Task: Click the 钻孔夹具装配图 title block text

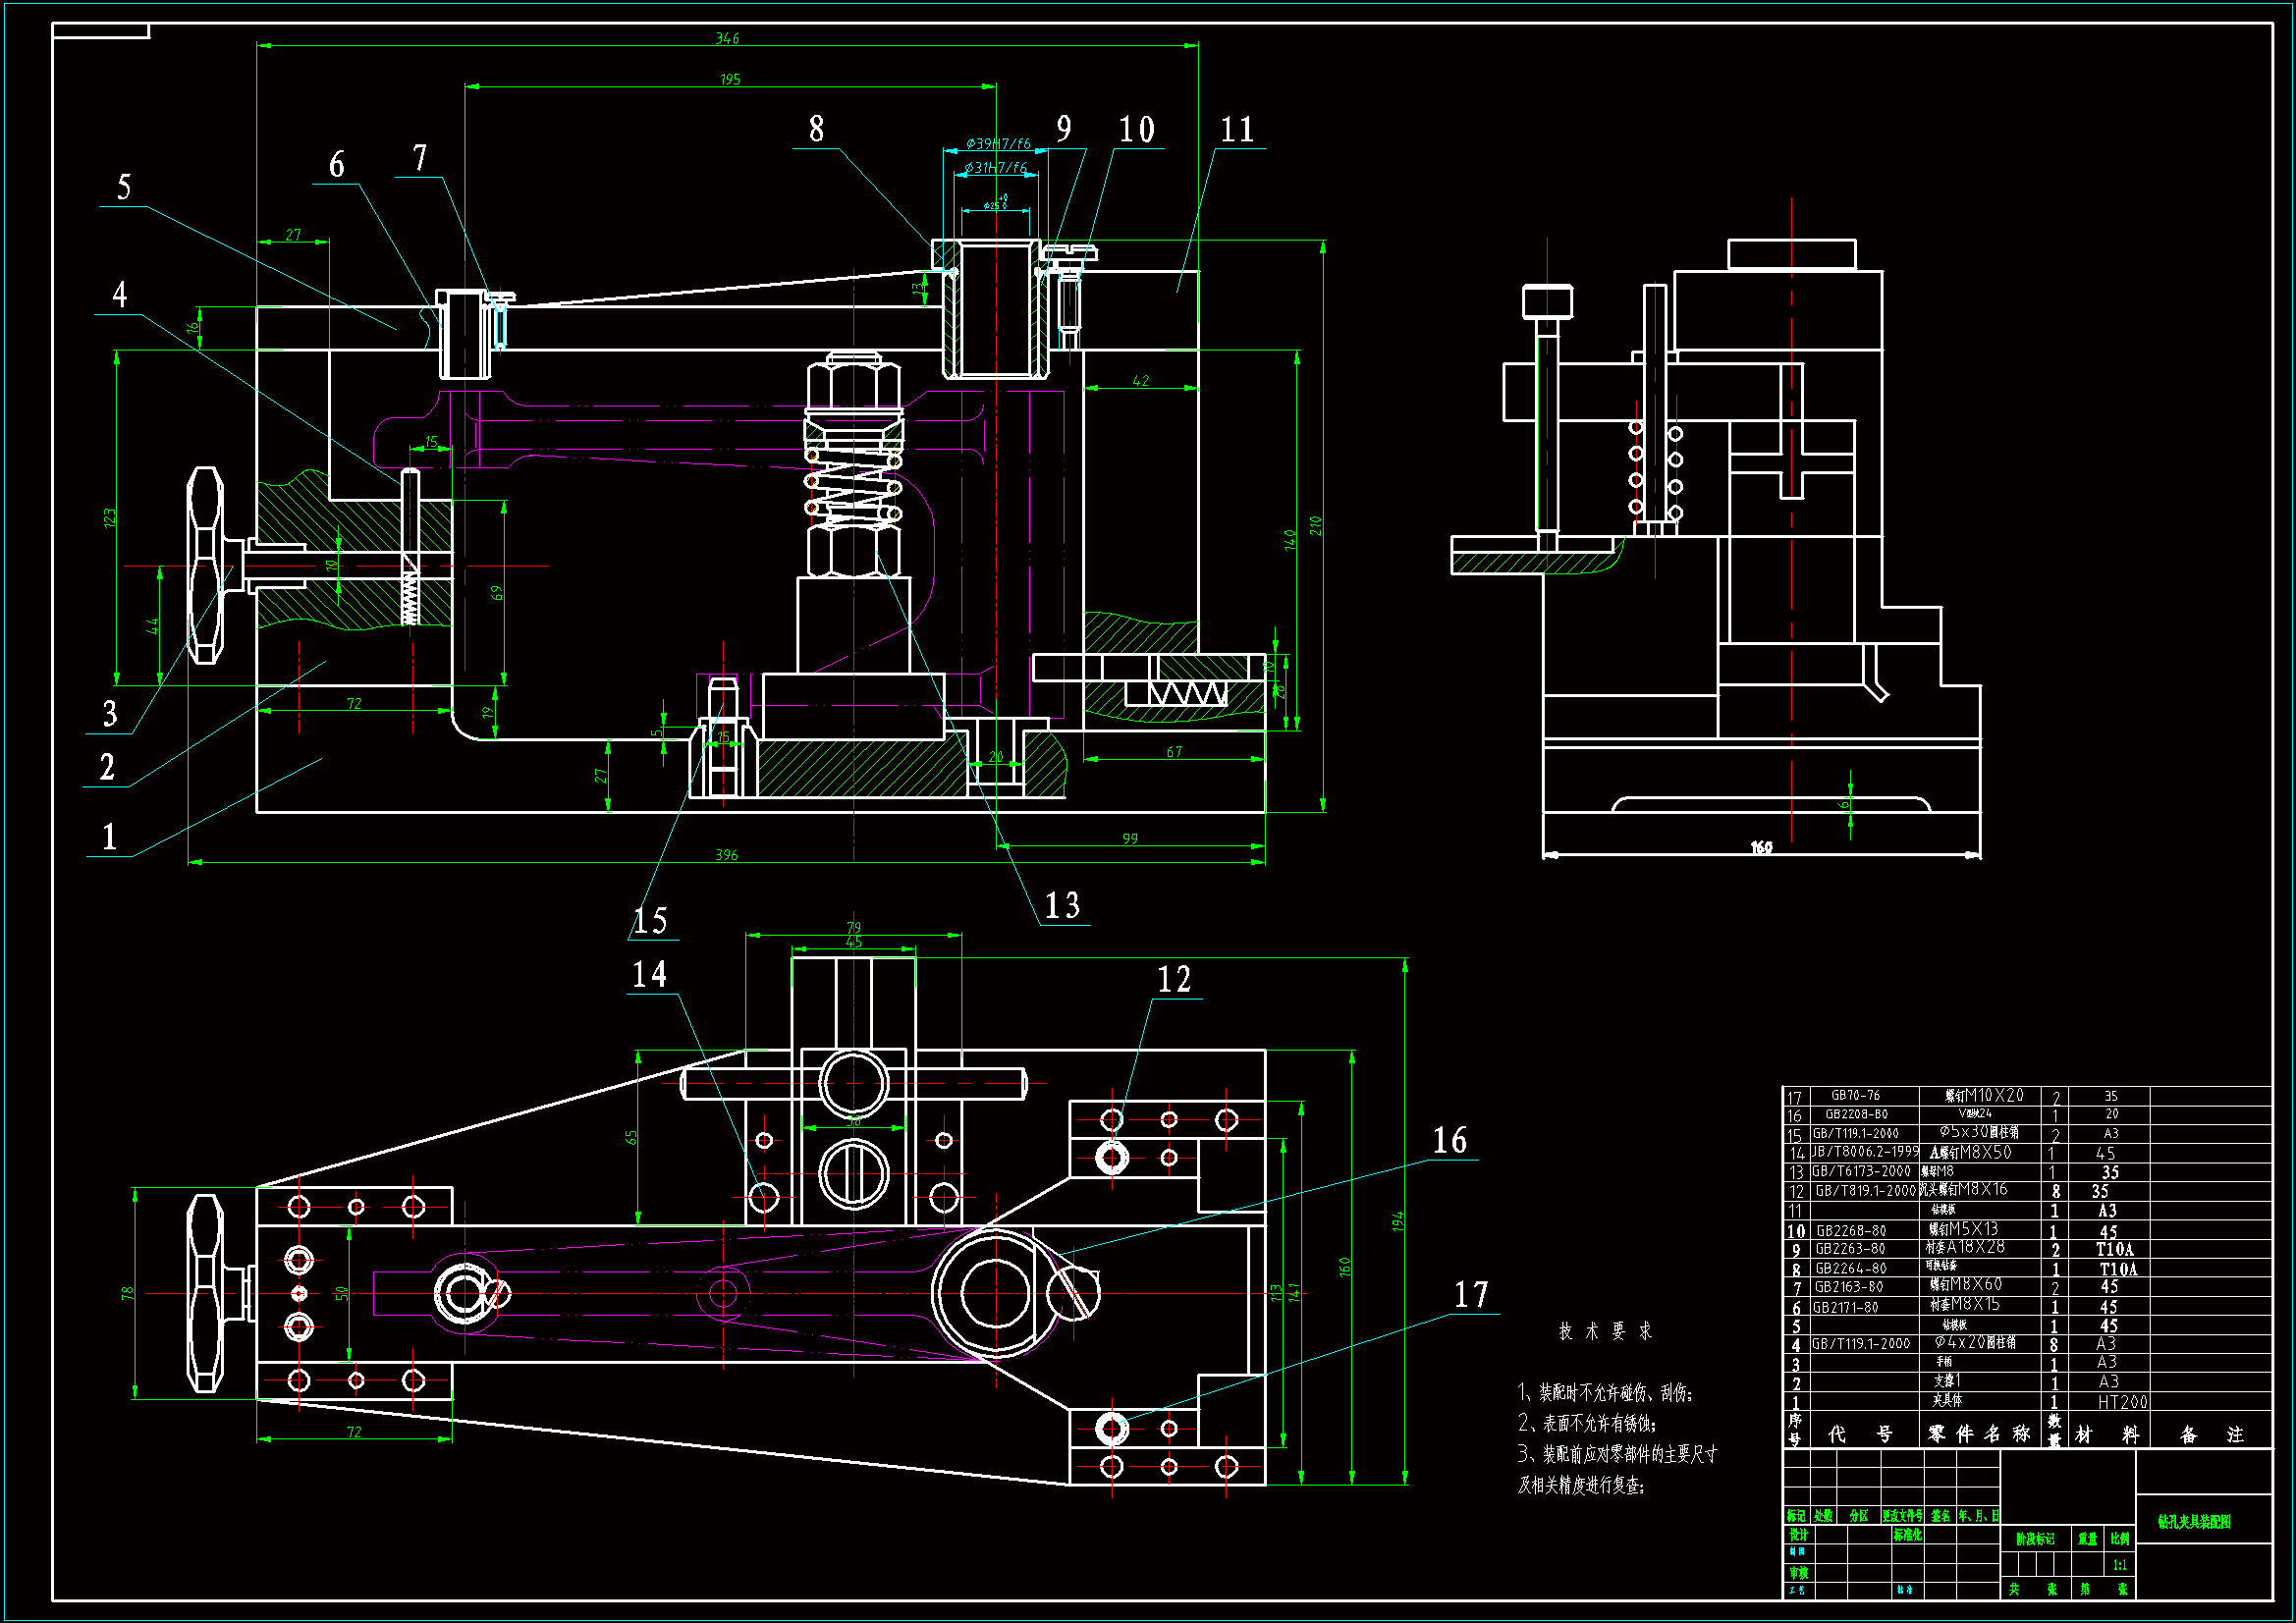Action: tap(2193, 1522)
